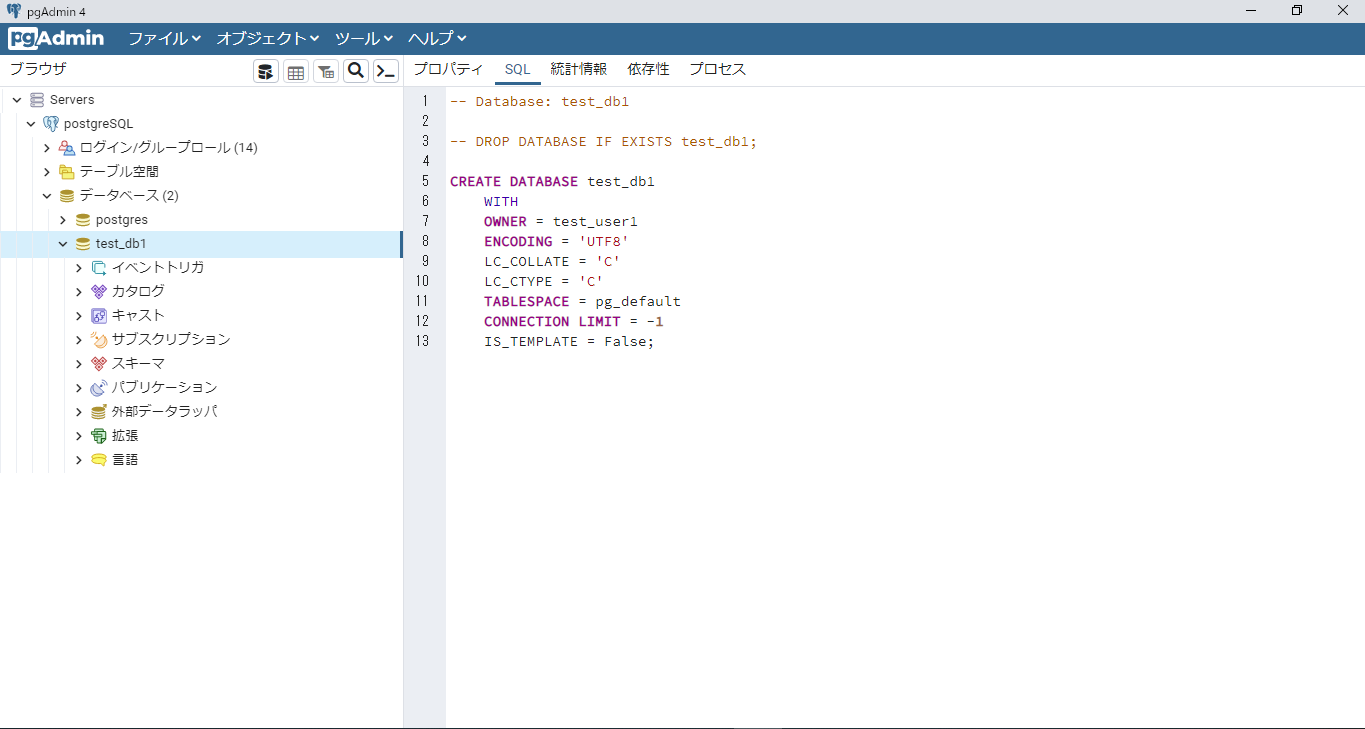The image size is (1365, 729).
Task: Click 'TABLESPACE = pg_default' SQL line
Action: (x=582, y=301)
